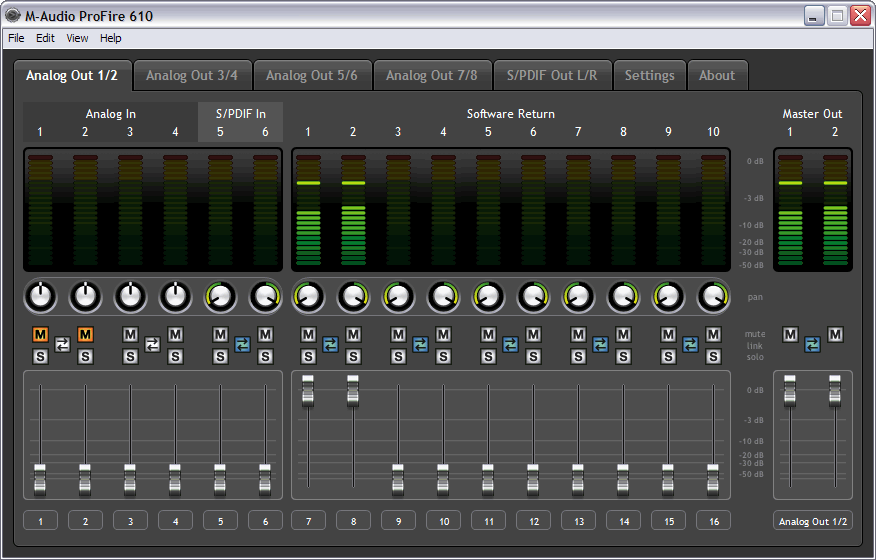Click S/PDIF In 5 pan knob
Viewport: 876px width, 560px height.
point(220,297)
